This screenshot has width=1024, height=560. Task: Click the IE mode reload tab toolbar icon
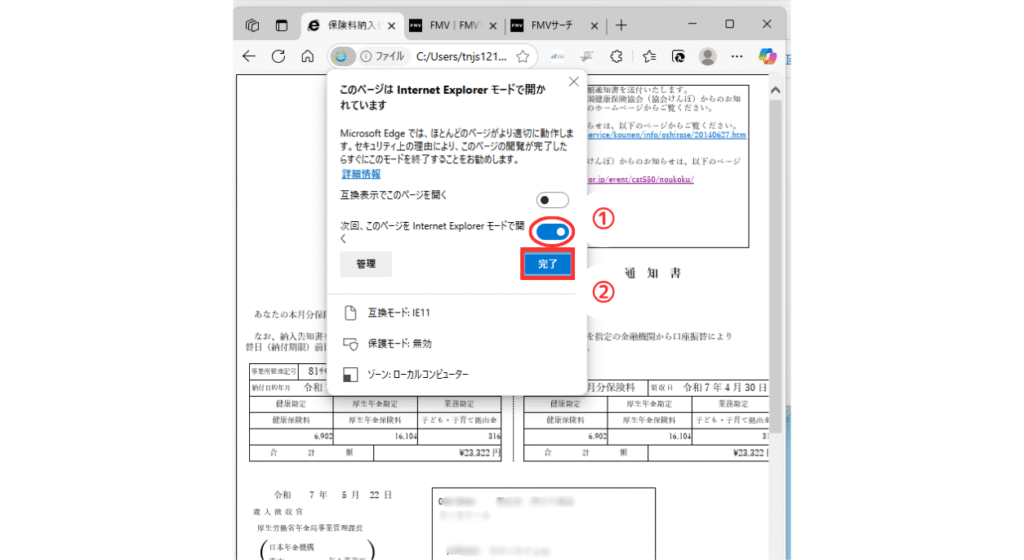click(679, 57)
